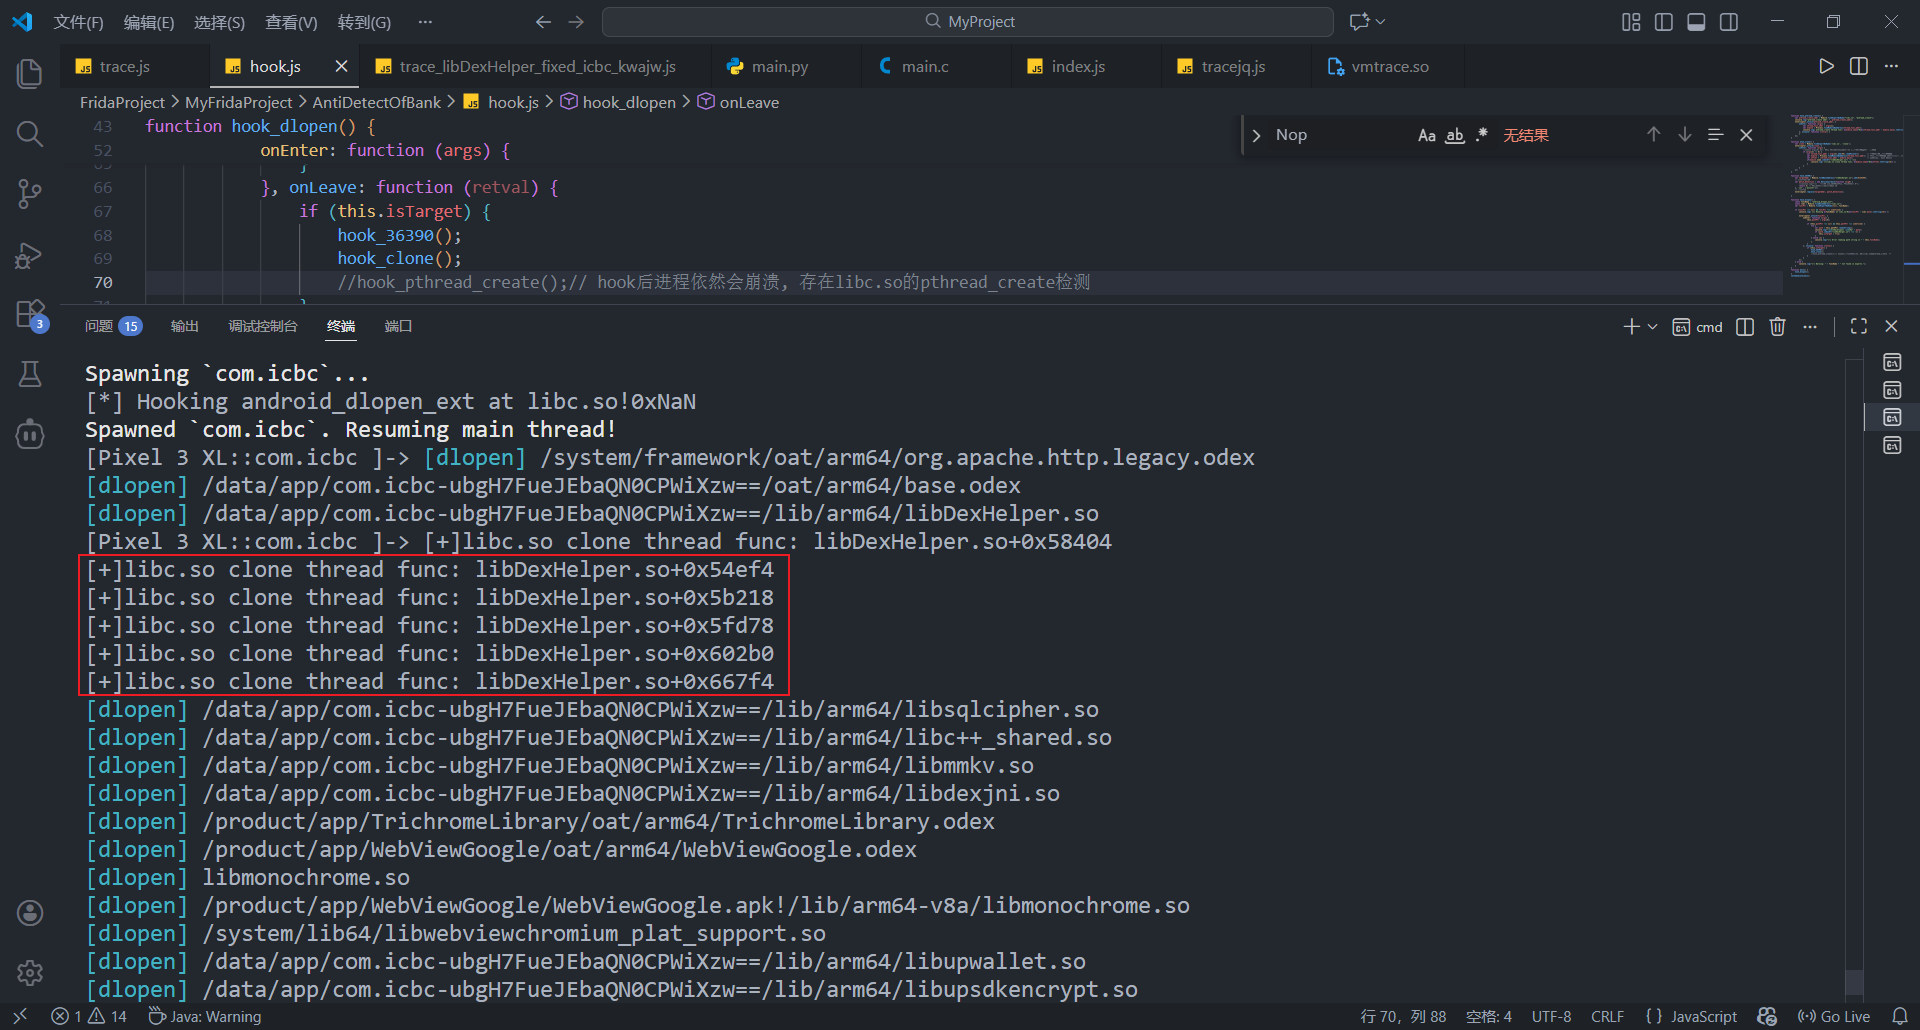The width and height of the screenshot is (1920, 1030).
Task: Open remote window indicator in status bar
Action: [20, 1016]
